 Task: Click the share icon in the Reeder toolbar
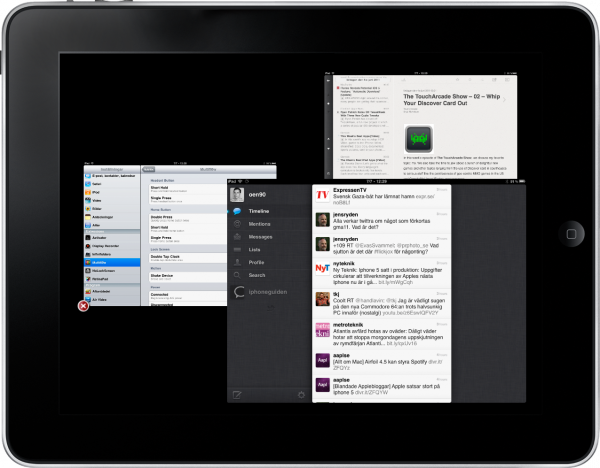coord(495,80)
